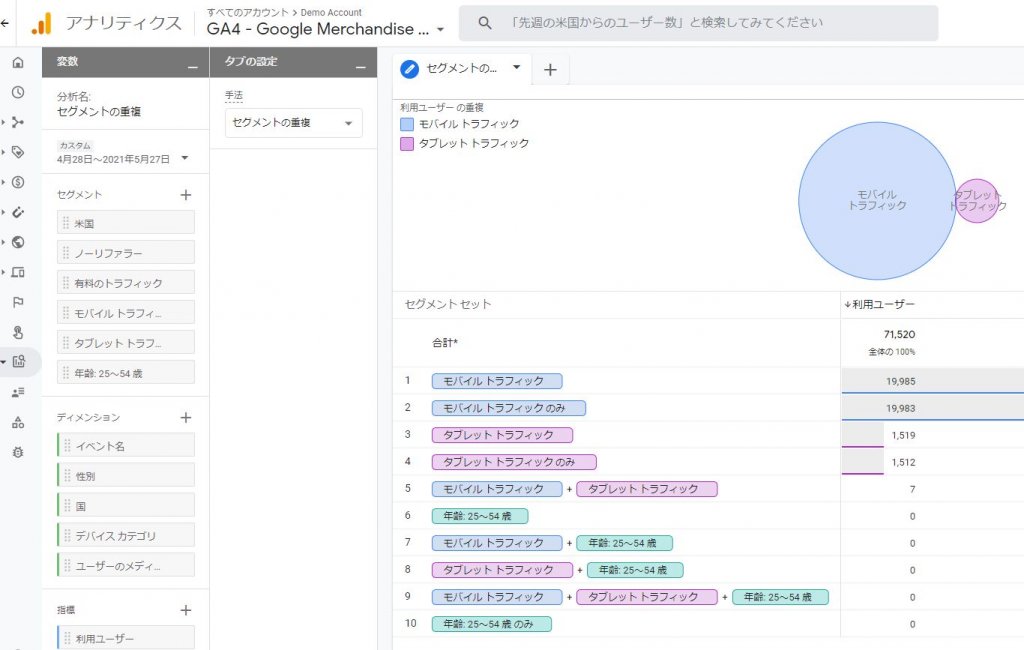Click the value 1,519 in the table
This screenshot has width=1024, height=650.
click(903, 435)
